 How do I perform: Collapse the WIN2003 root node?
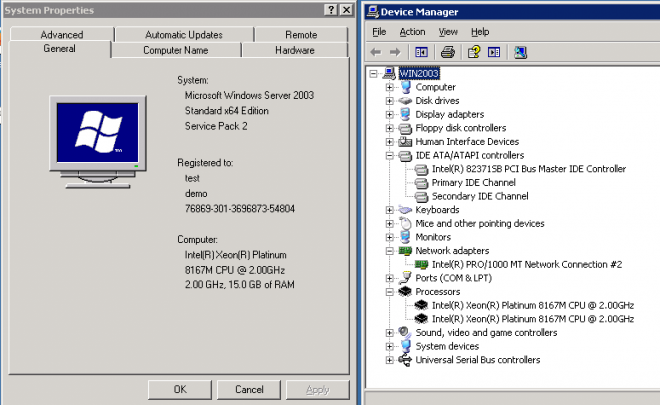tap(373, 74)
